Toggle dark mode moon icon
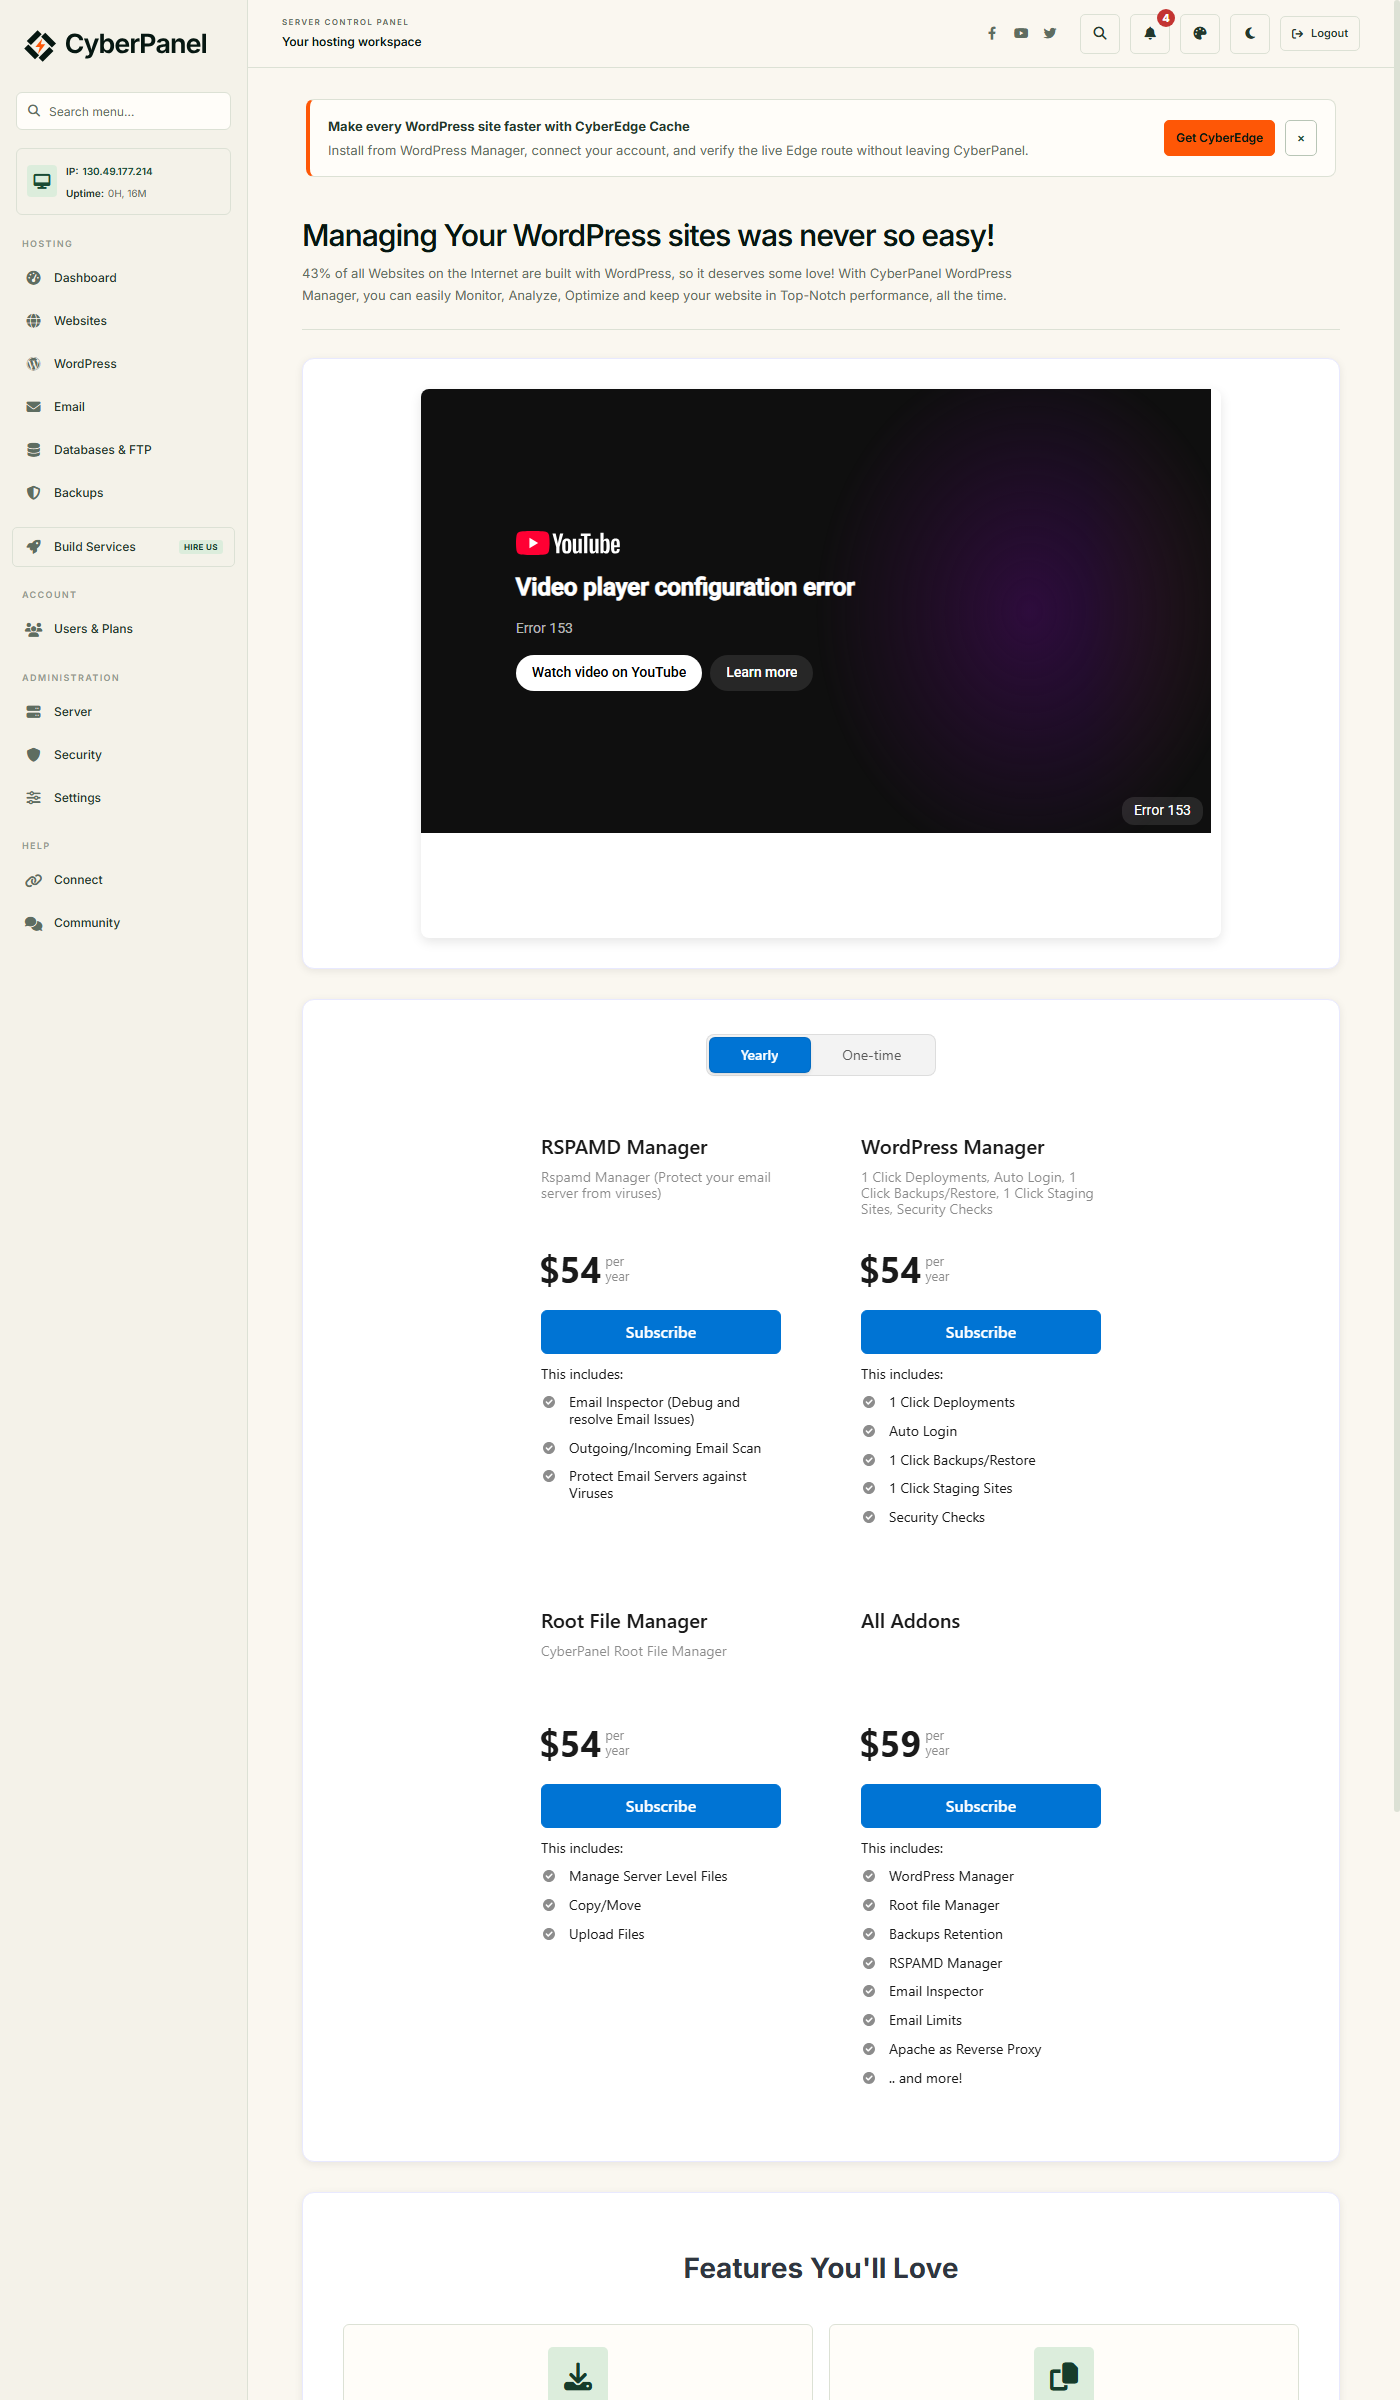Screen dimensions: 1400x2400 (x=1250, y=33)
